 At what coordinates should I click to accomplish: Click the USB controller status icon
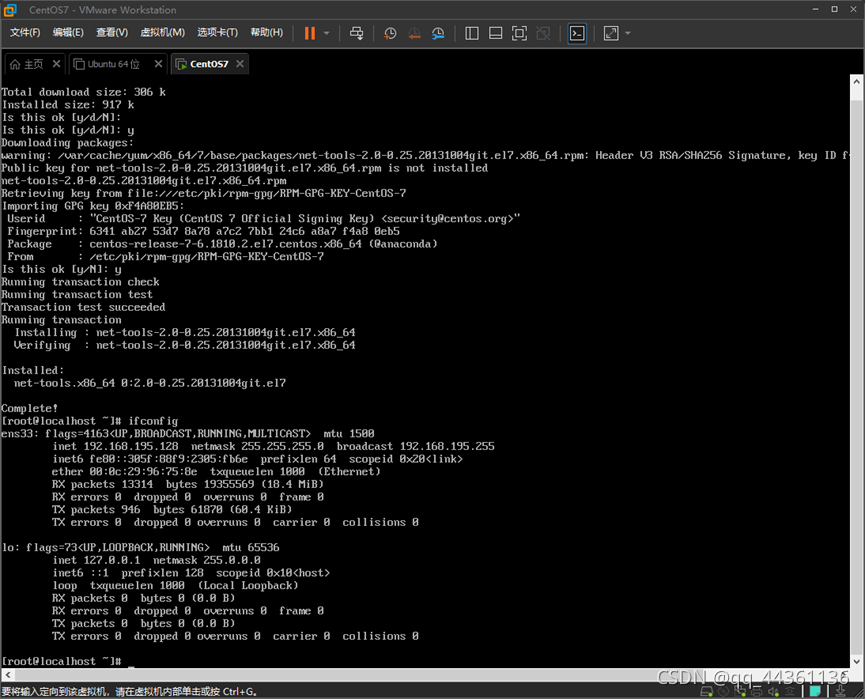pyautogui.click(x=790, y=691)
